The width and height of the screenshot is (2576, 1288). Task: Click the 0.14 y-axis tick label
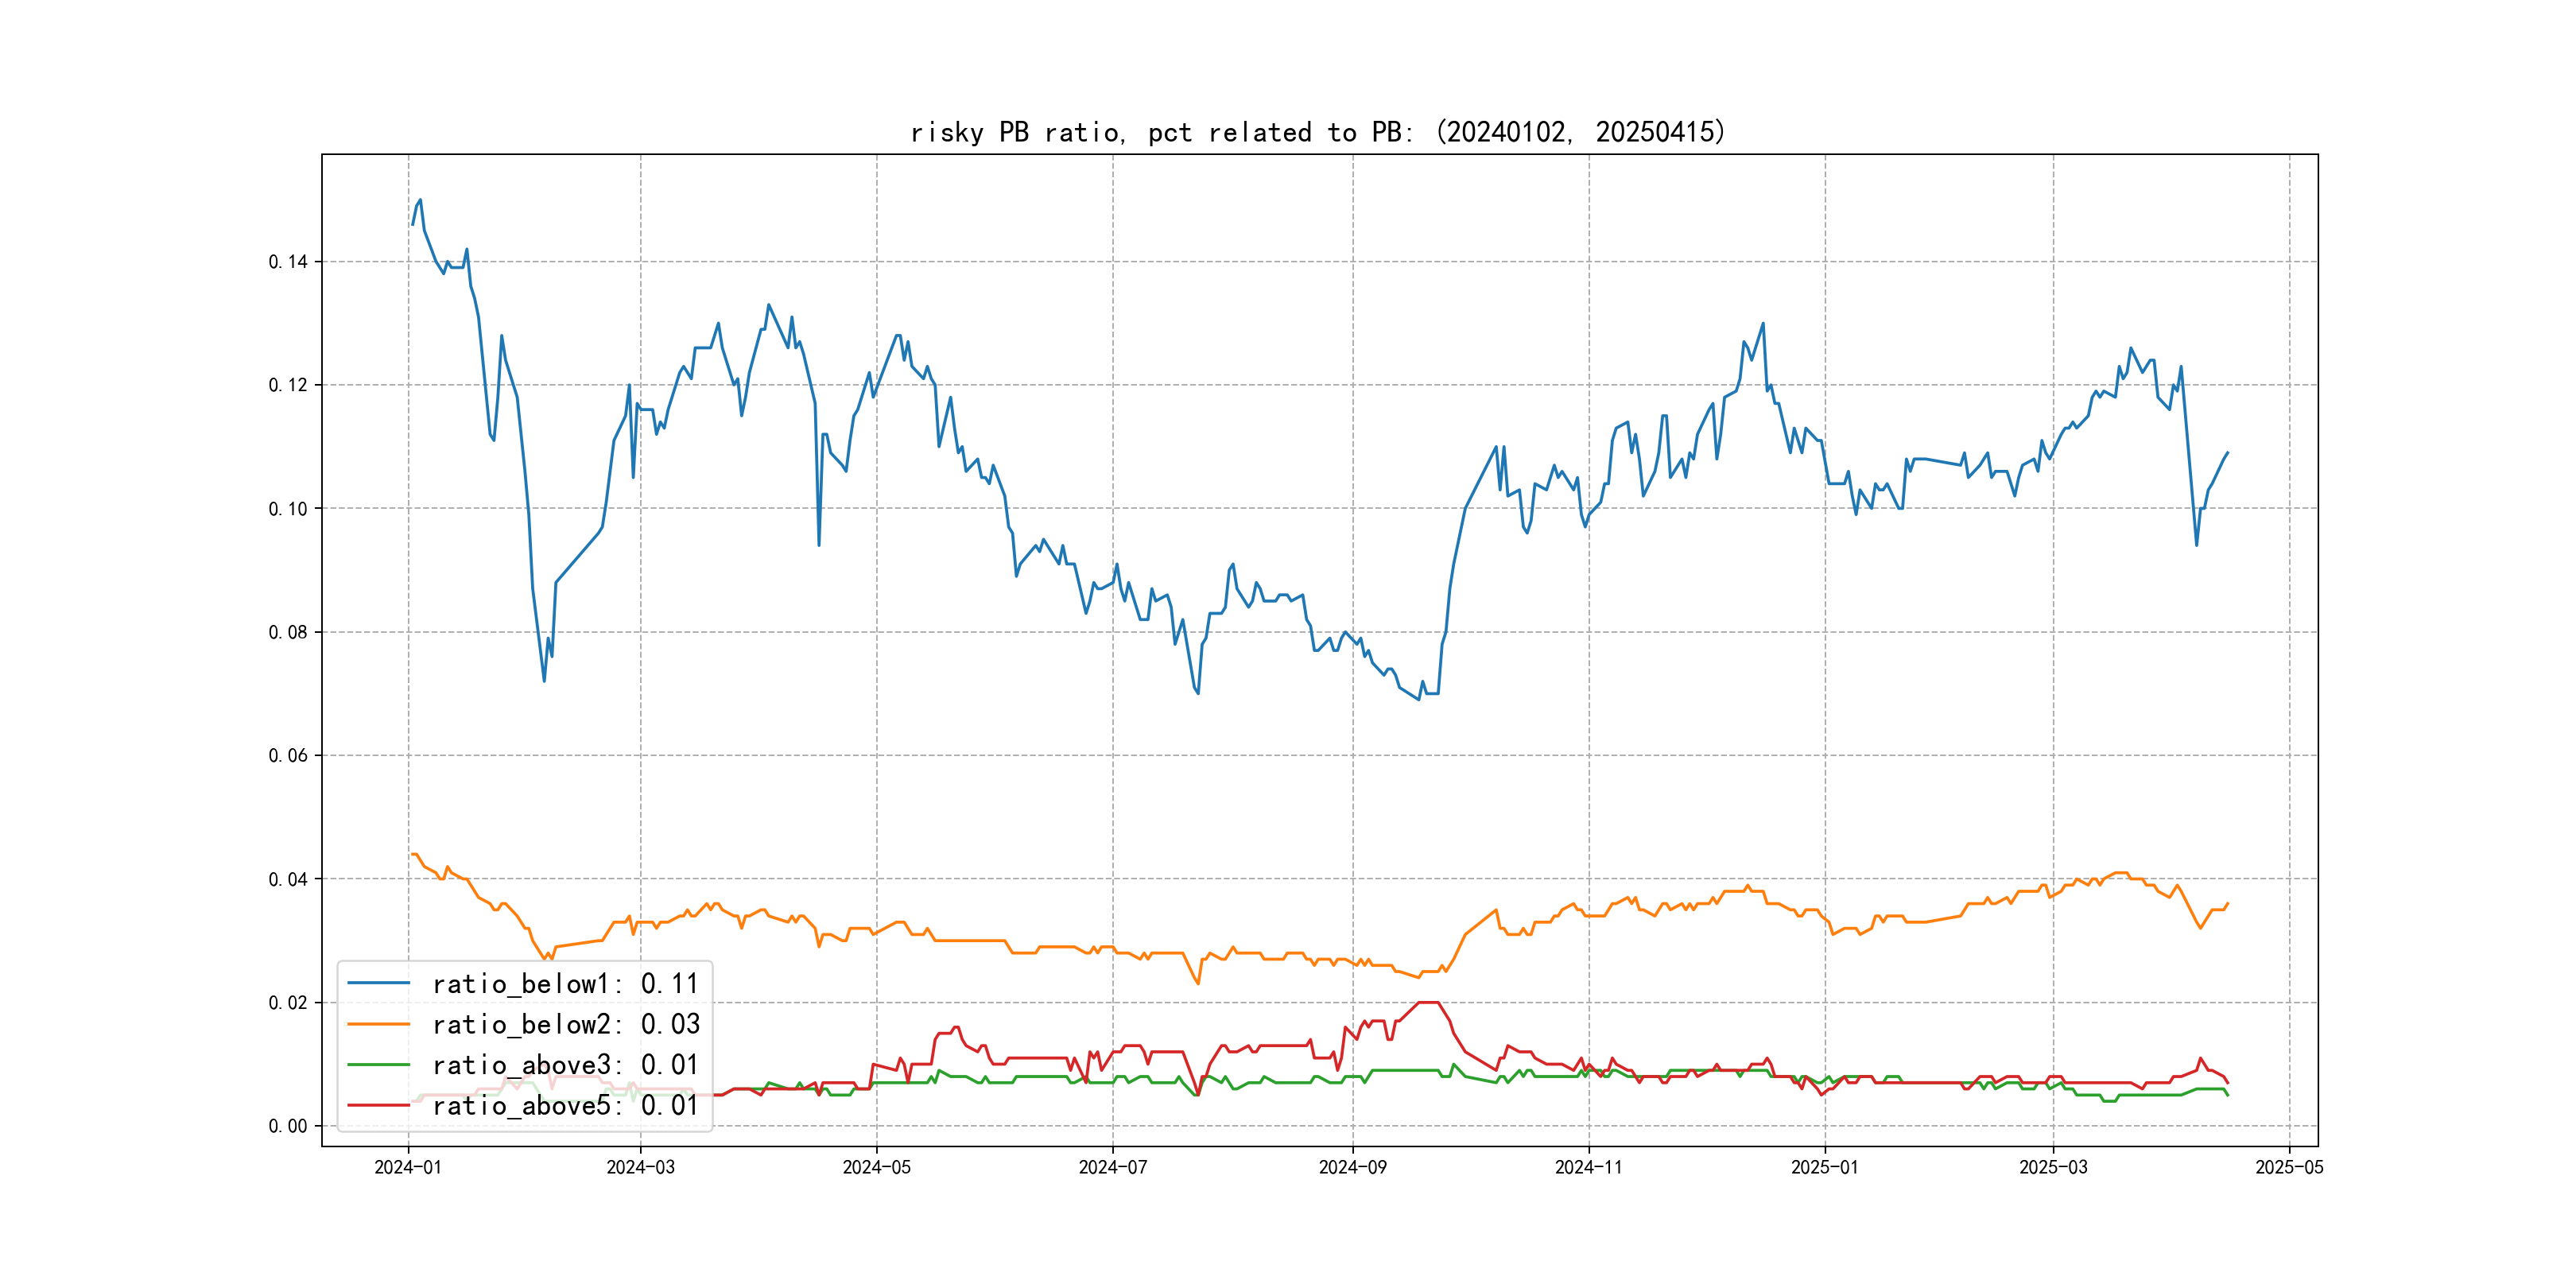click(288, 262)
